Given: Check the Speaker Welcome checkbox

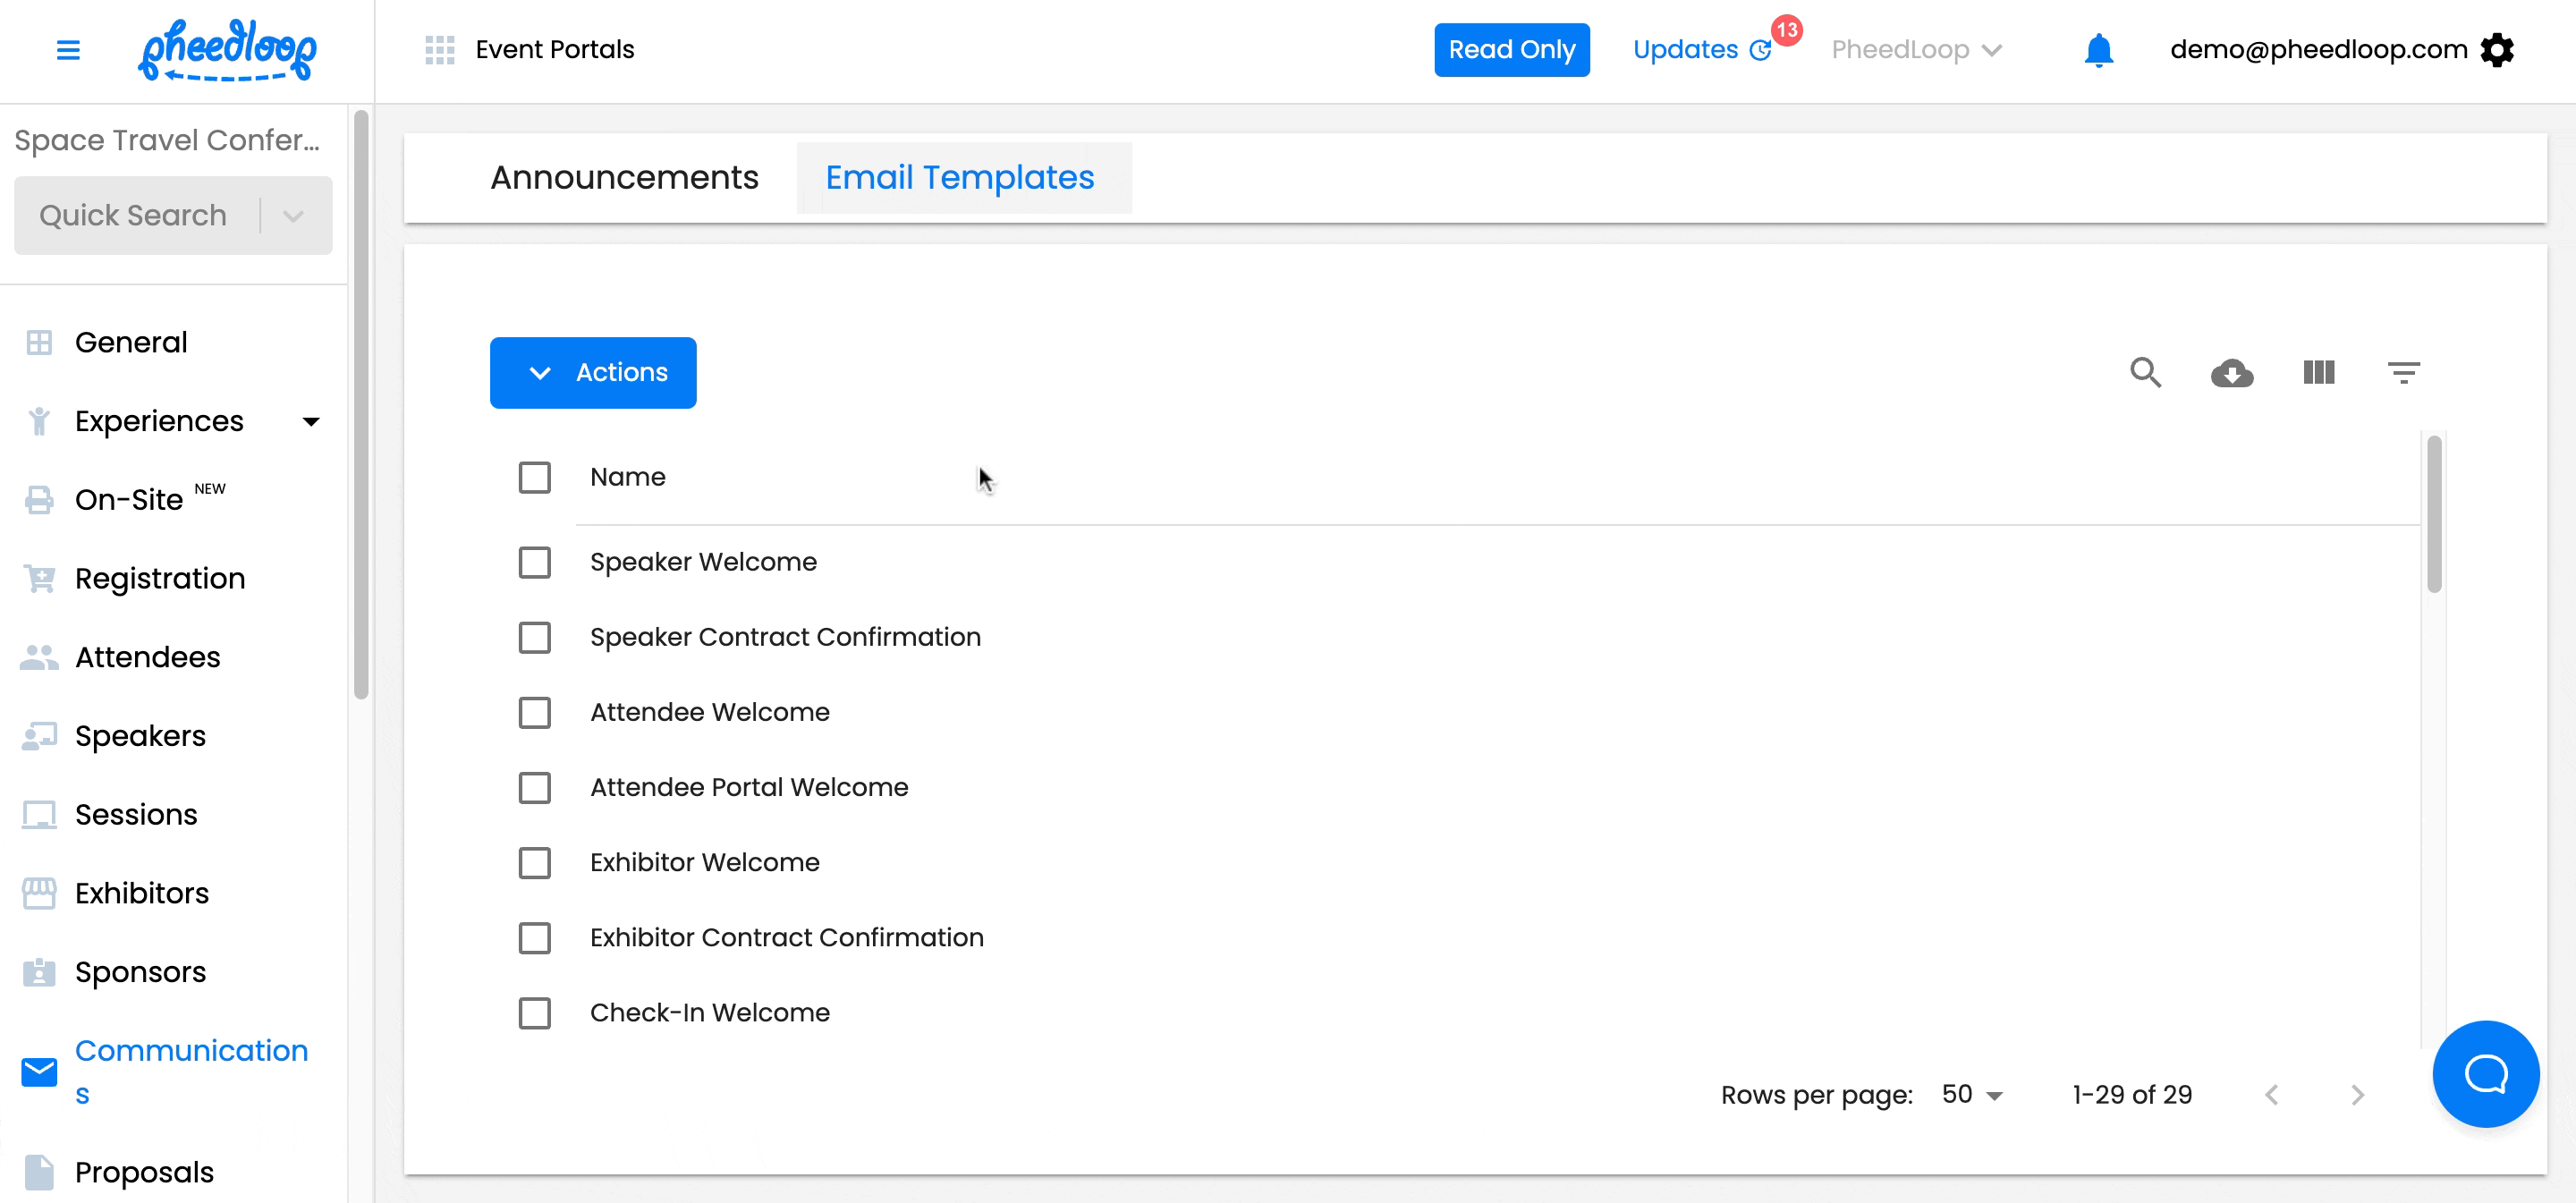Looking at the screenshot, I should click(535, 562).
